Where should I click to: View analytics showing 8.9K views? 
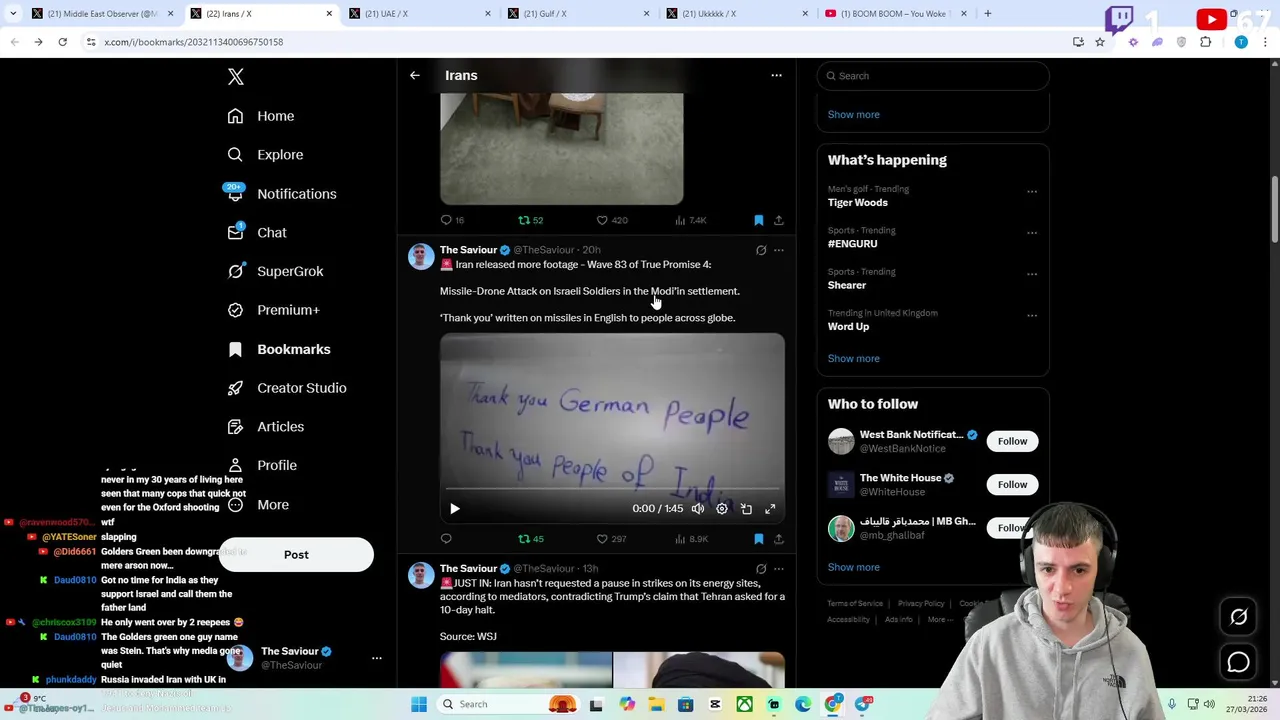pyautogui.click(x=692, y=539)
